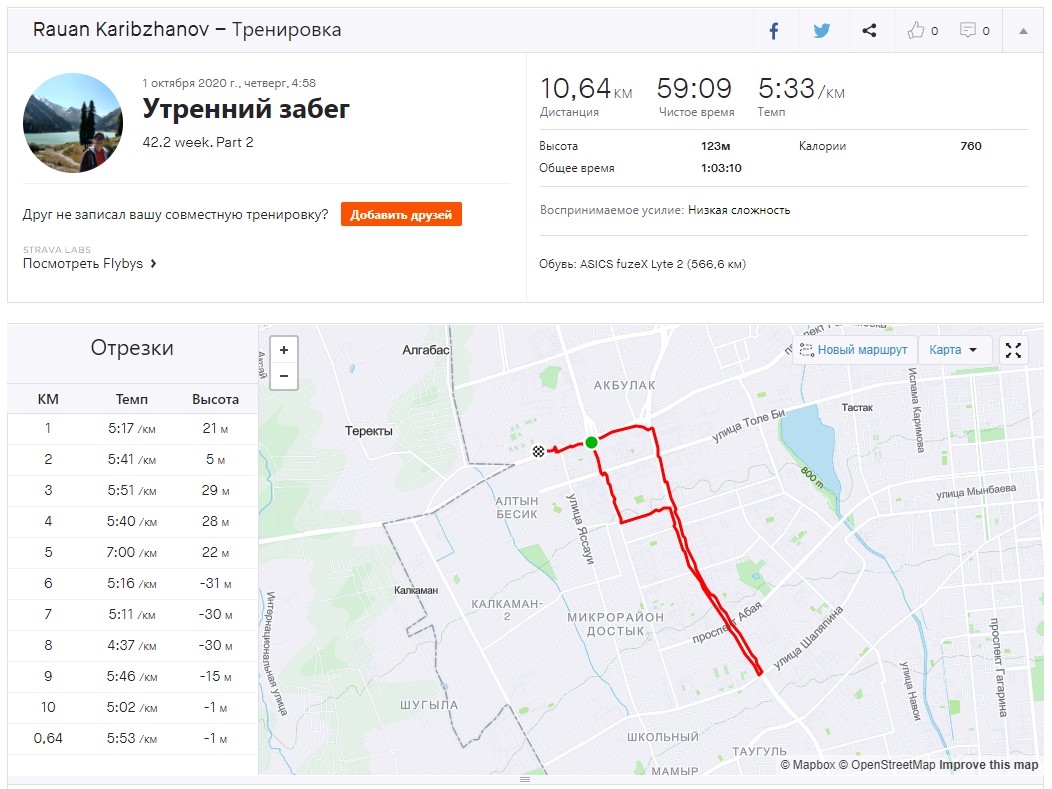Image resolution: width=1052 pixels, height=789 pixels.
Task: Open the share options icon
Action: coord(869,31)
